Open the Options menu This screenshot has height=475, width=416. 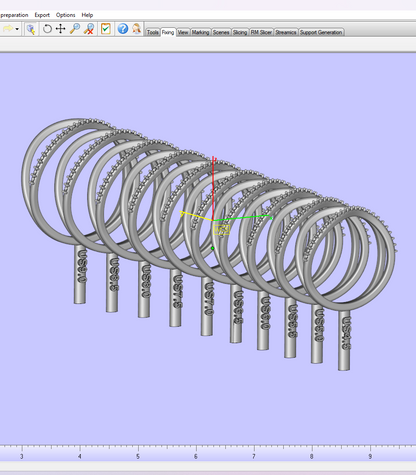(66, 15)
